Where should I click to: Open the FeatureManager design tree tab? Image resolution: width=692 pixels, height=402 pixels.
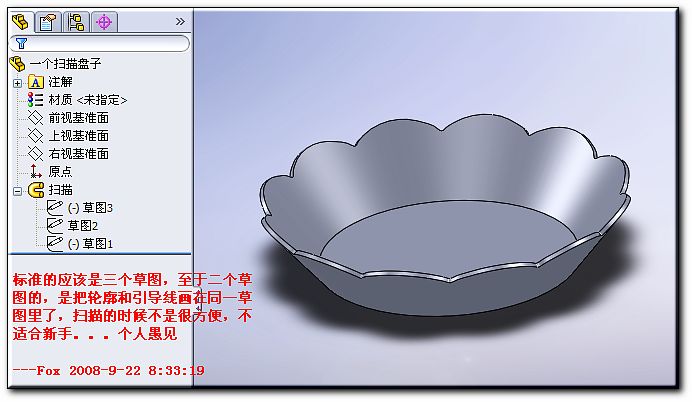(20, 21)
